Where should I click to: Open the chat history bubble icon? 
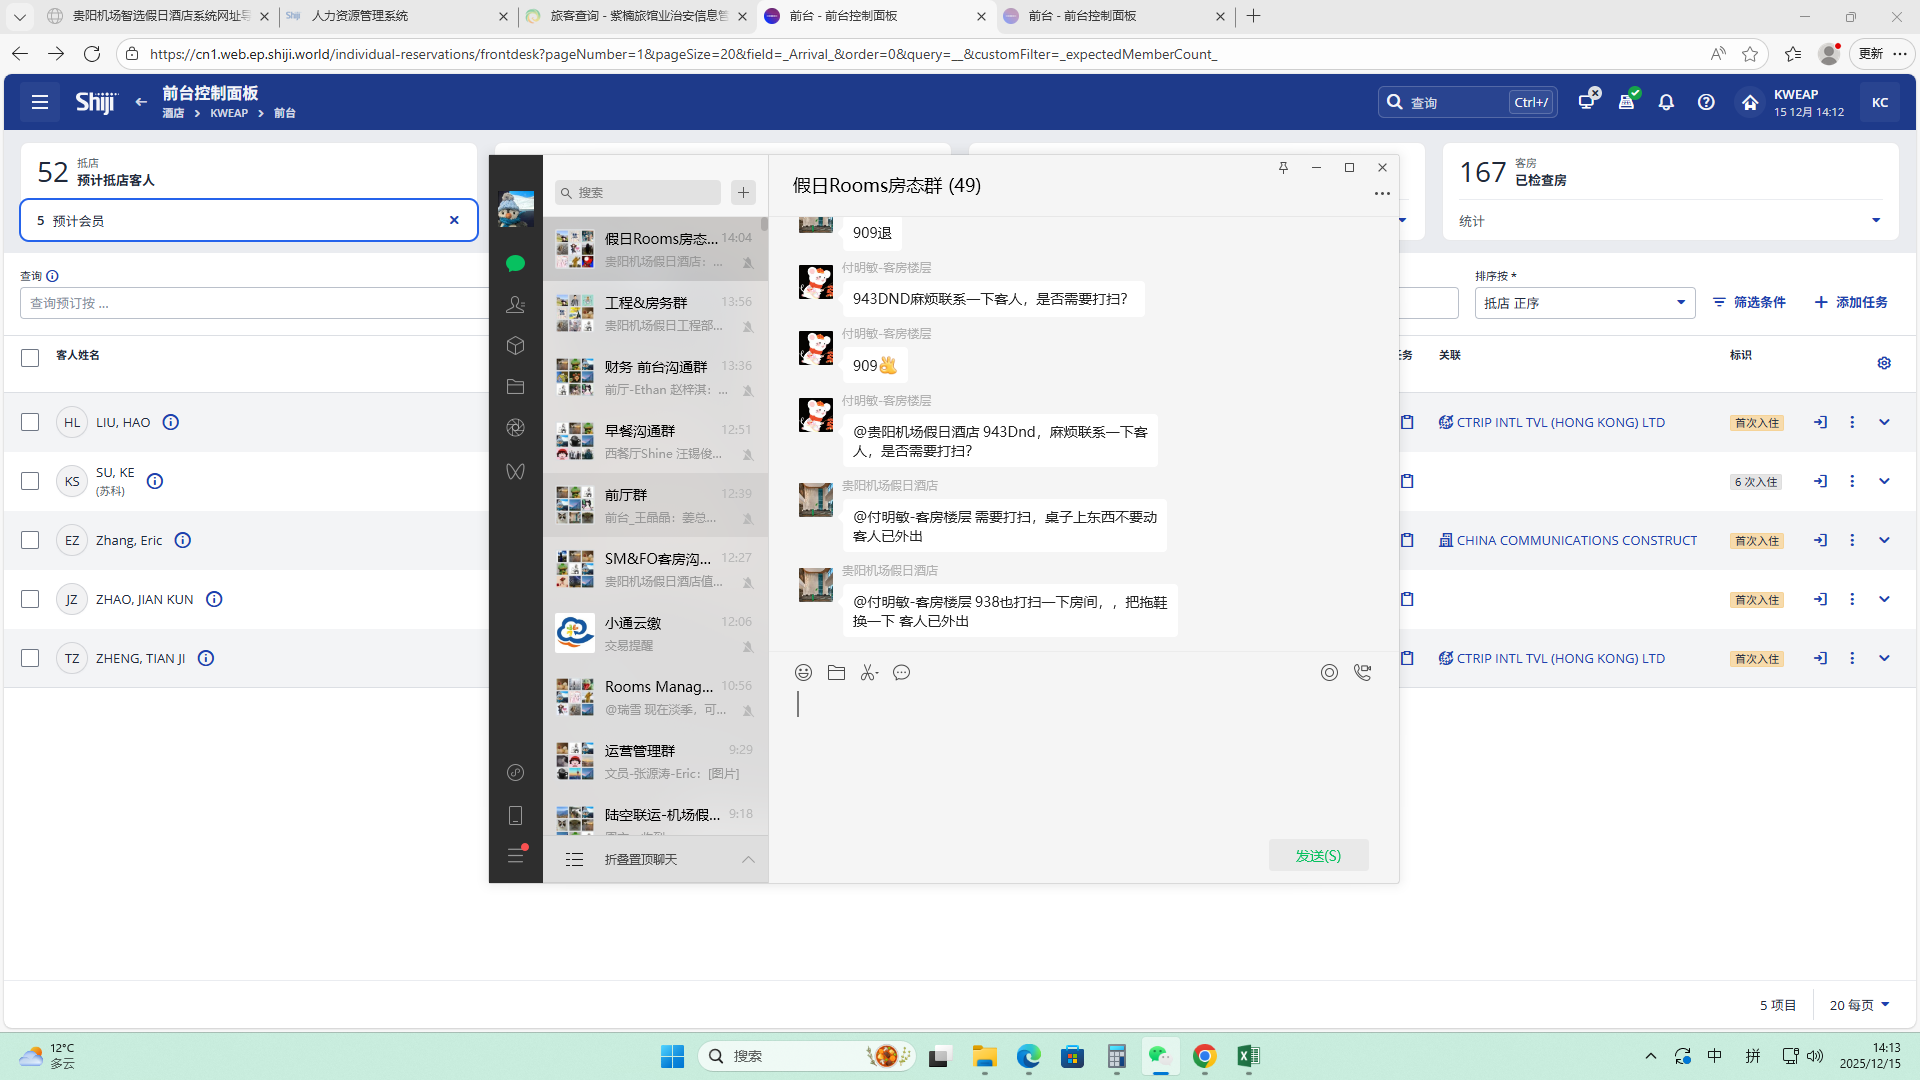pyautogui.click(x=902, y=673)
